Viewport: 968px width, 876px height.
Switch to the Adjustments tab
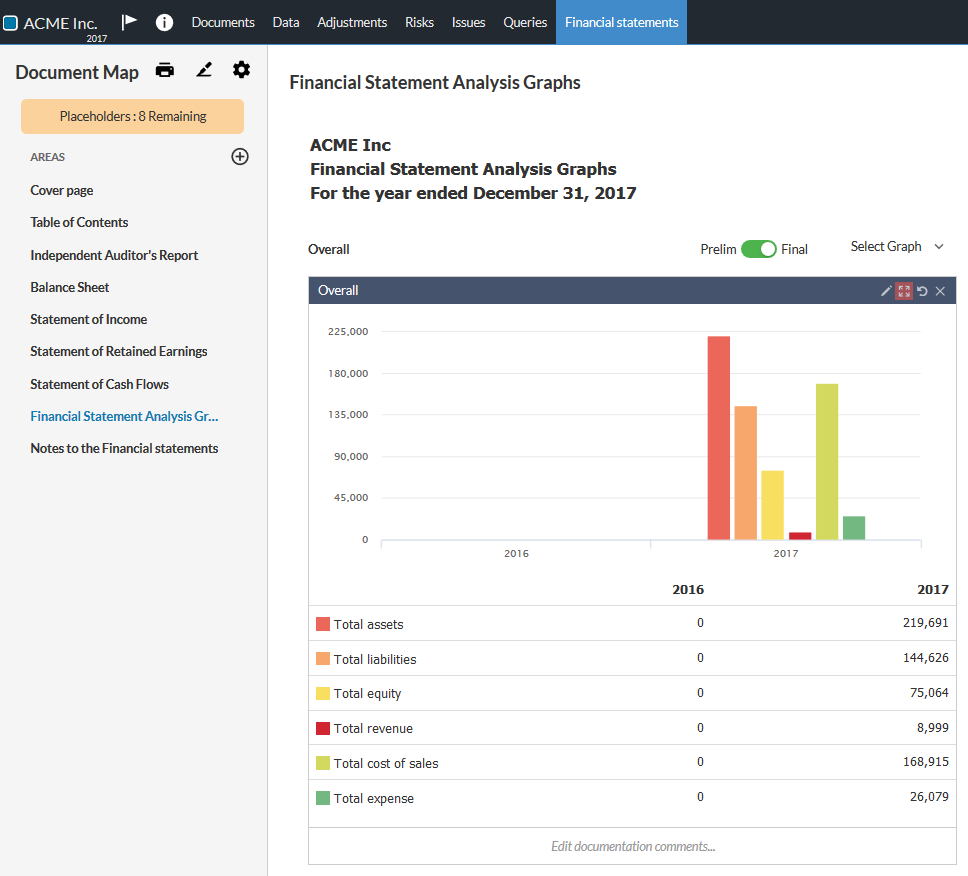click(352, 22)
